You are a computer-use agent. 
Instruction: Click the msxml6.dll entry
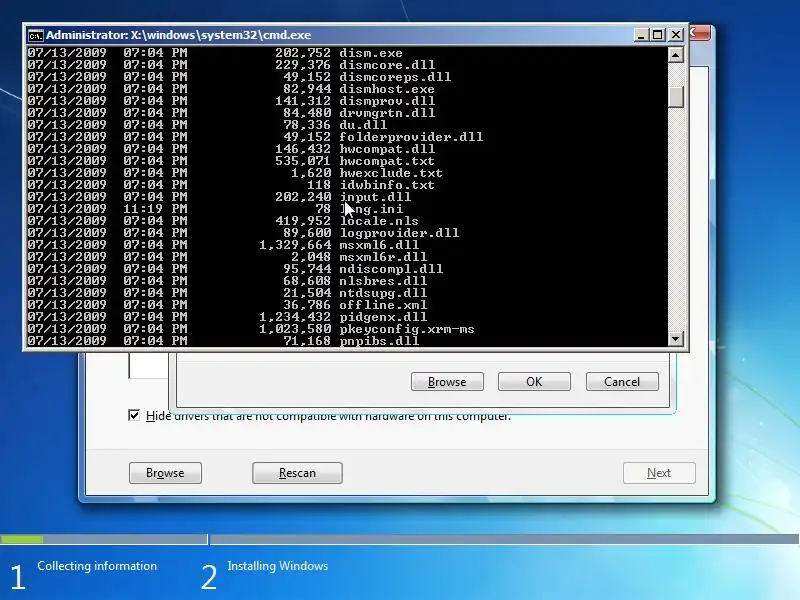pyautogui.click(x=379, y=245)
